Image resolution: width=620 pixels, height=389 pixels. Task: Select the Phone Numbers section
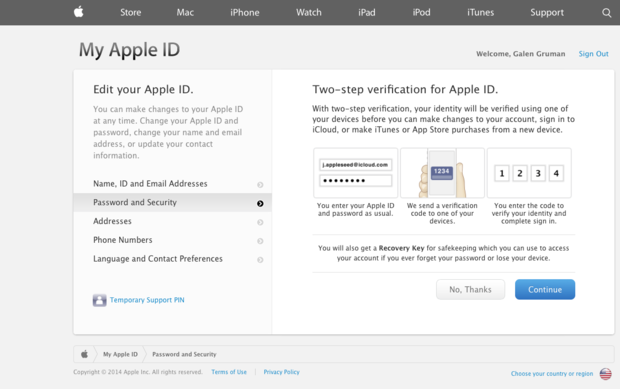click(x=172, y=240)
